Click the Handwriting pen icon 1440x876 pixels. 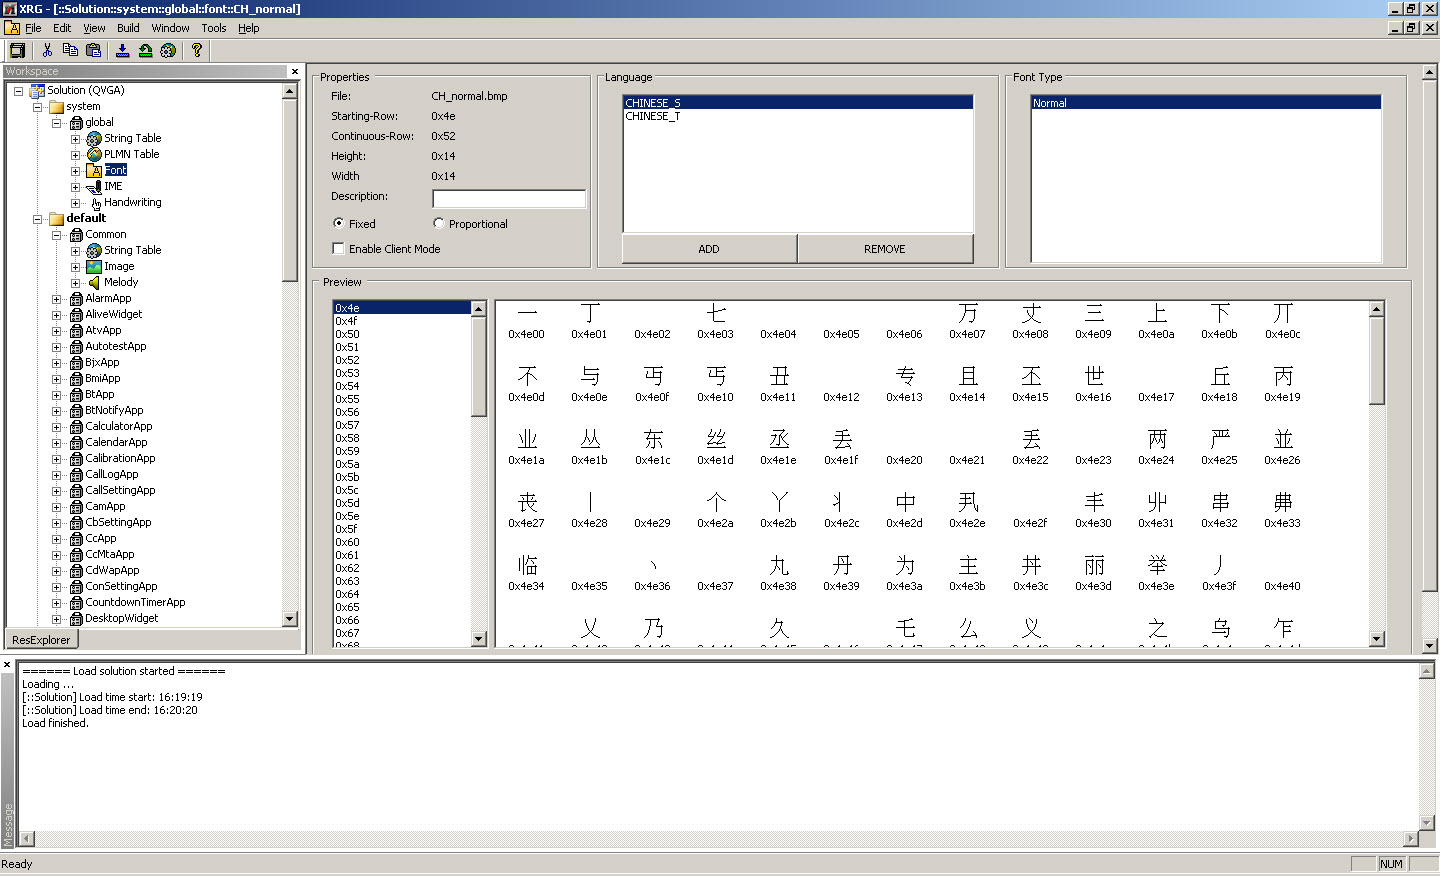95,202
